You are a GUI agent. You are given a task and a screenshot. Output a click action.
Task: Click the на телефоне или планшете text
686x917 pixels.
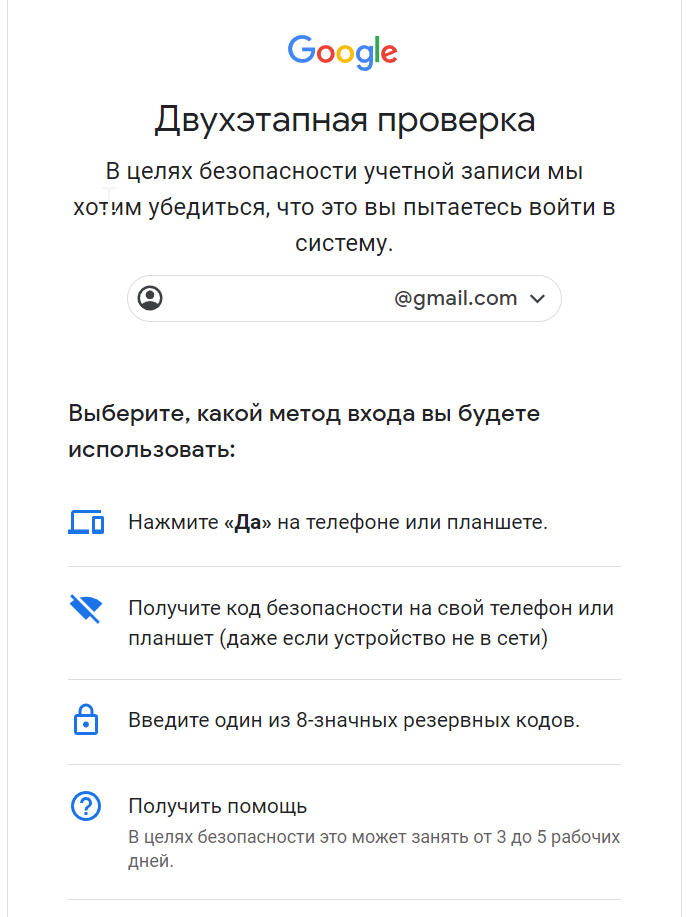click(x=412, y=522)
